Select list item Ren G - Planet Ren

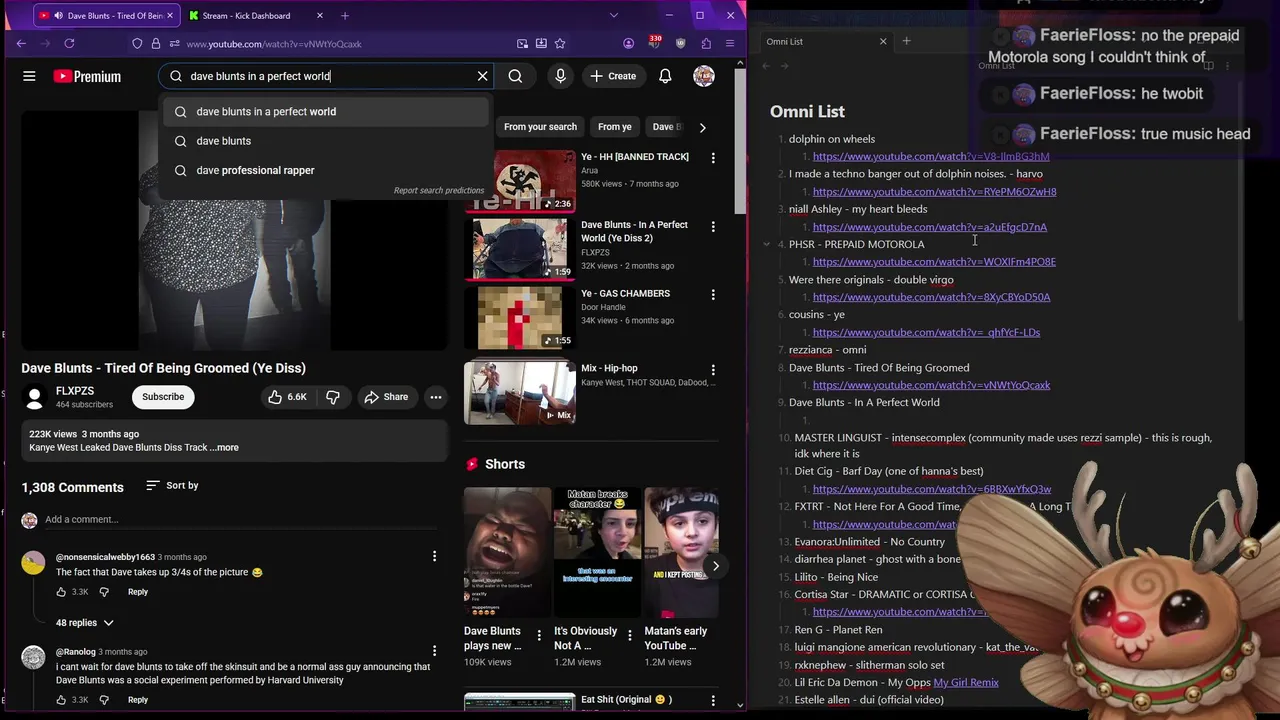tap(838, 630)
